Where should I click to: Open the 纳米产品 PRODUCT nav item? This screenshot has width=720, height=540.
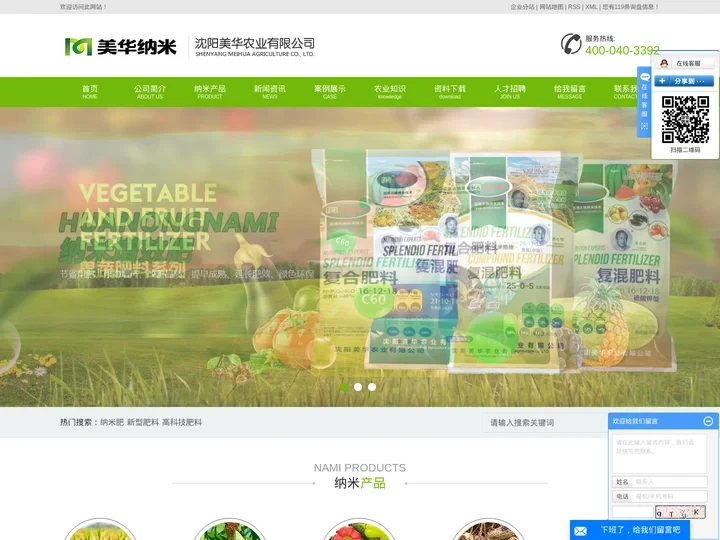coord(210,92)
